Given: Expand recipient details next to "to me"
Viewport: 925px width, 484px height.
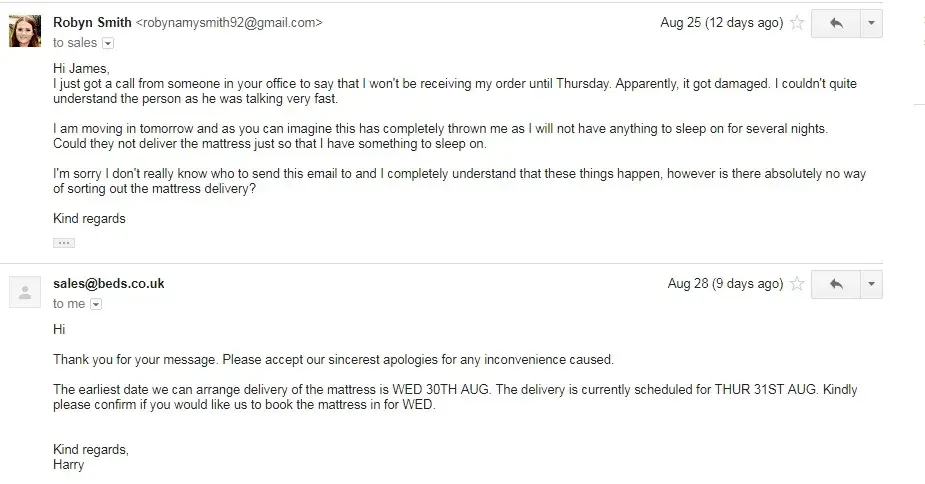Looking at the screenshot, I should (x=97, y=304).
